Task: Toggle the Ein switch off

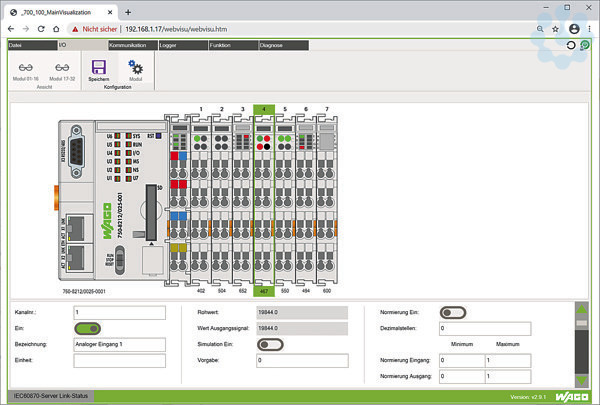Action: point(88,327)
